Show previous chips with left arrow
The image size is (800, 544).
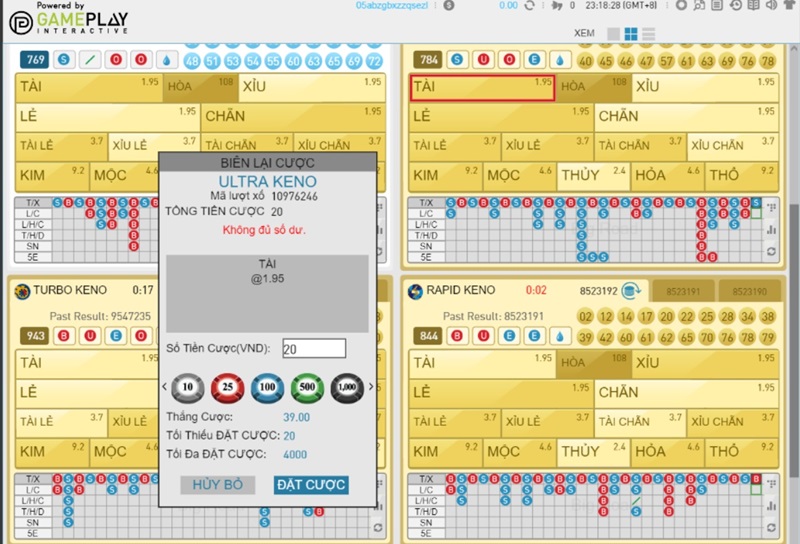click(x=164, y=387)
